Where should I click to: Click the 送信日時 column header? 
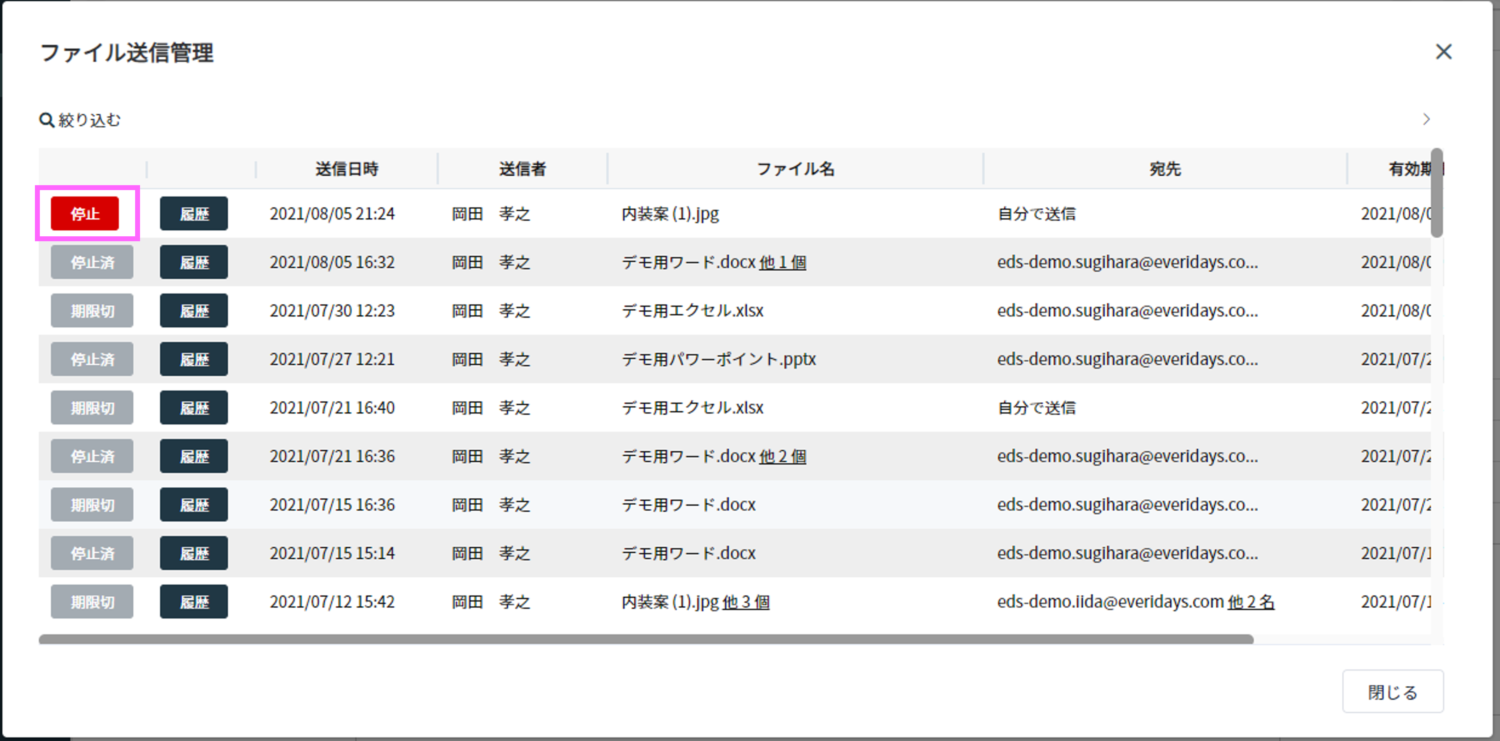coord(347,168)
